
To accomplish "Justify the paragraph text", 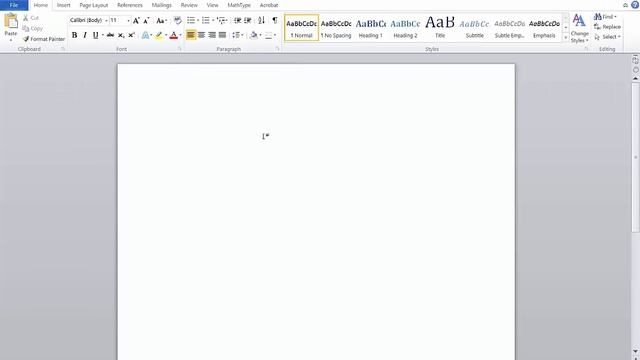I will pyautogui.click(x=222, y=35).
